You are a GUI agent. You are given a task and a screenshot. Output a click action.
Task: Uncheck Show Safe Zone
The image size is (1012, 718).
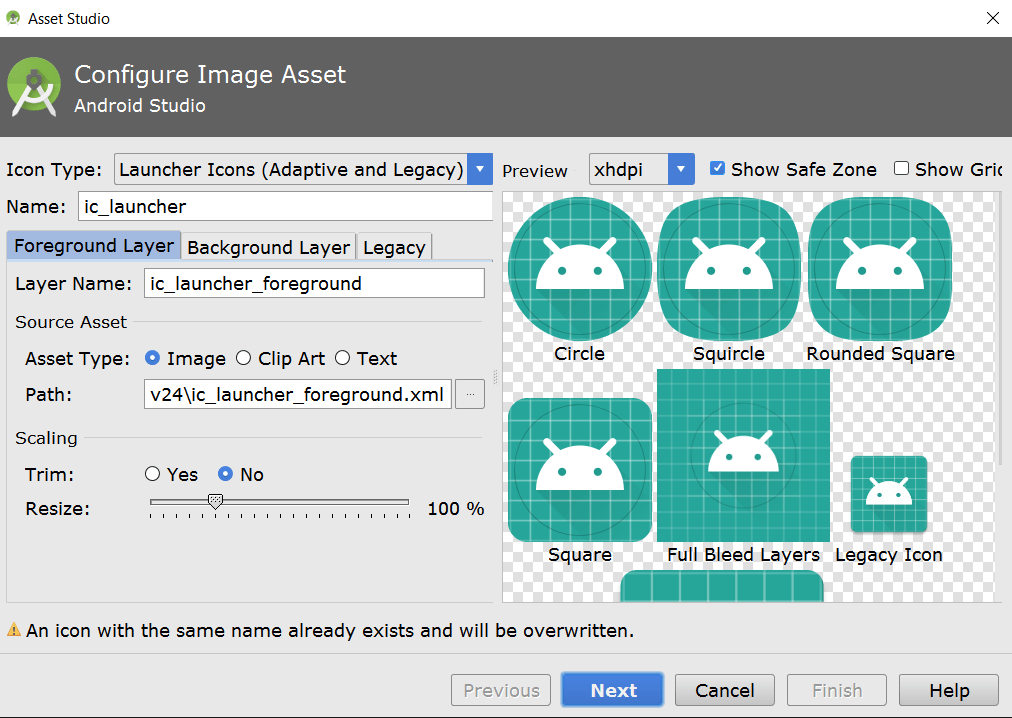click(717, 169)
